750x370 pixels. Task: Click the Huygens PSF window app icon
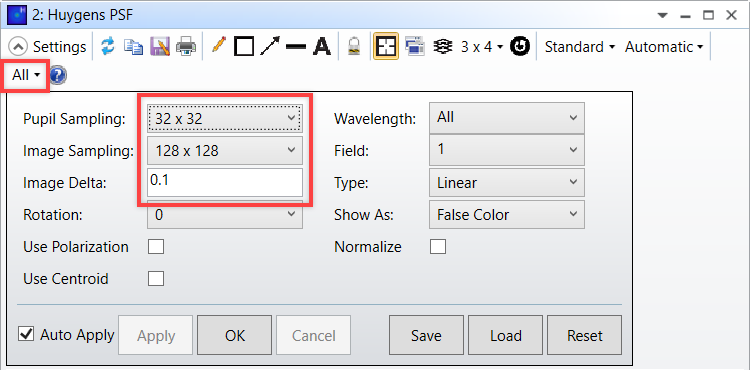tap(17, 15)
